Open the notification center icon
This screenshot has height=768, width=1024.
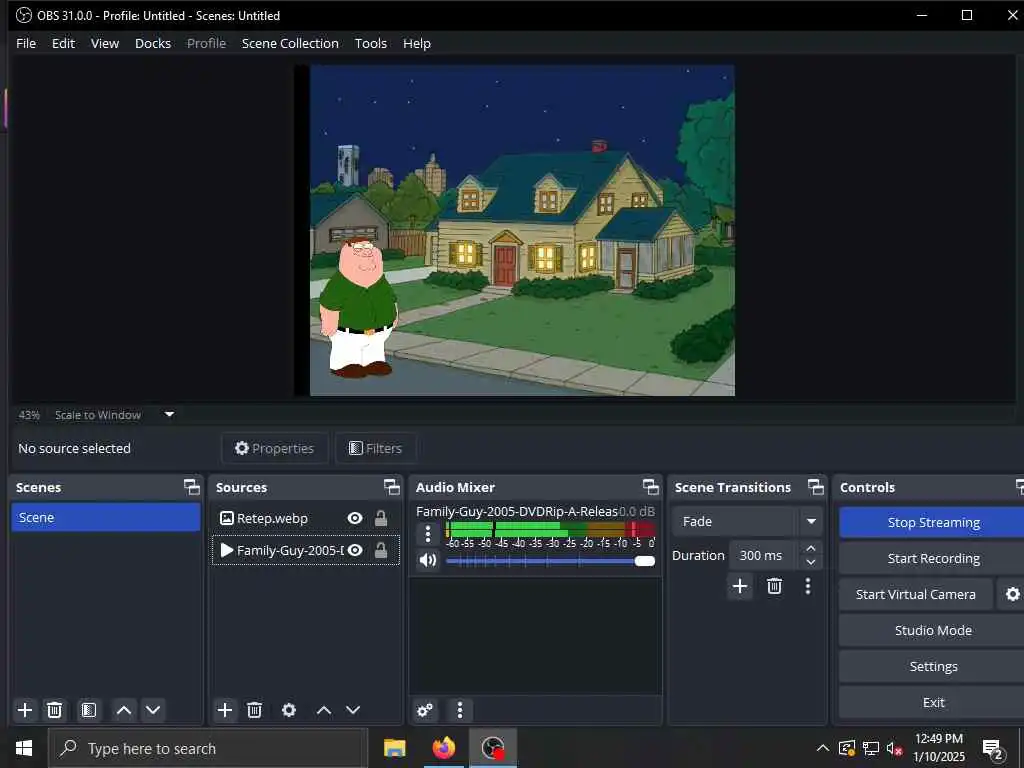point(992,749)
